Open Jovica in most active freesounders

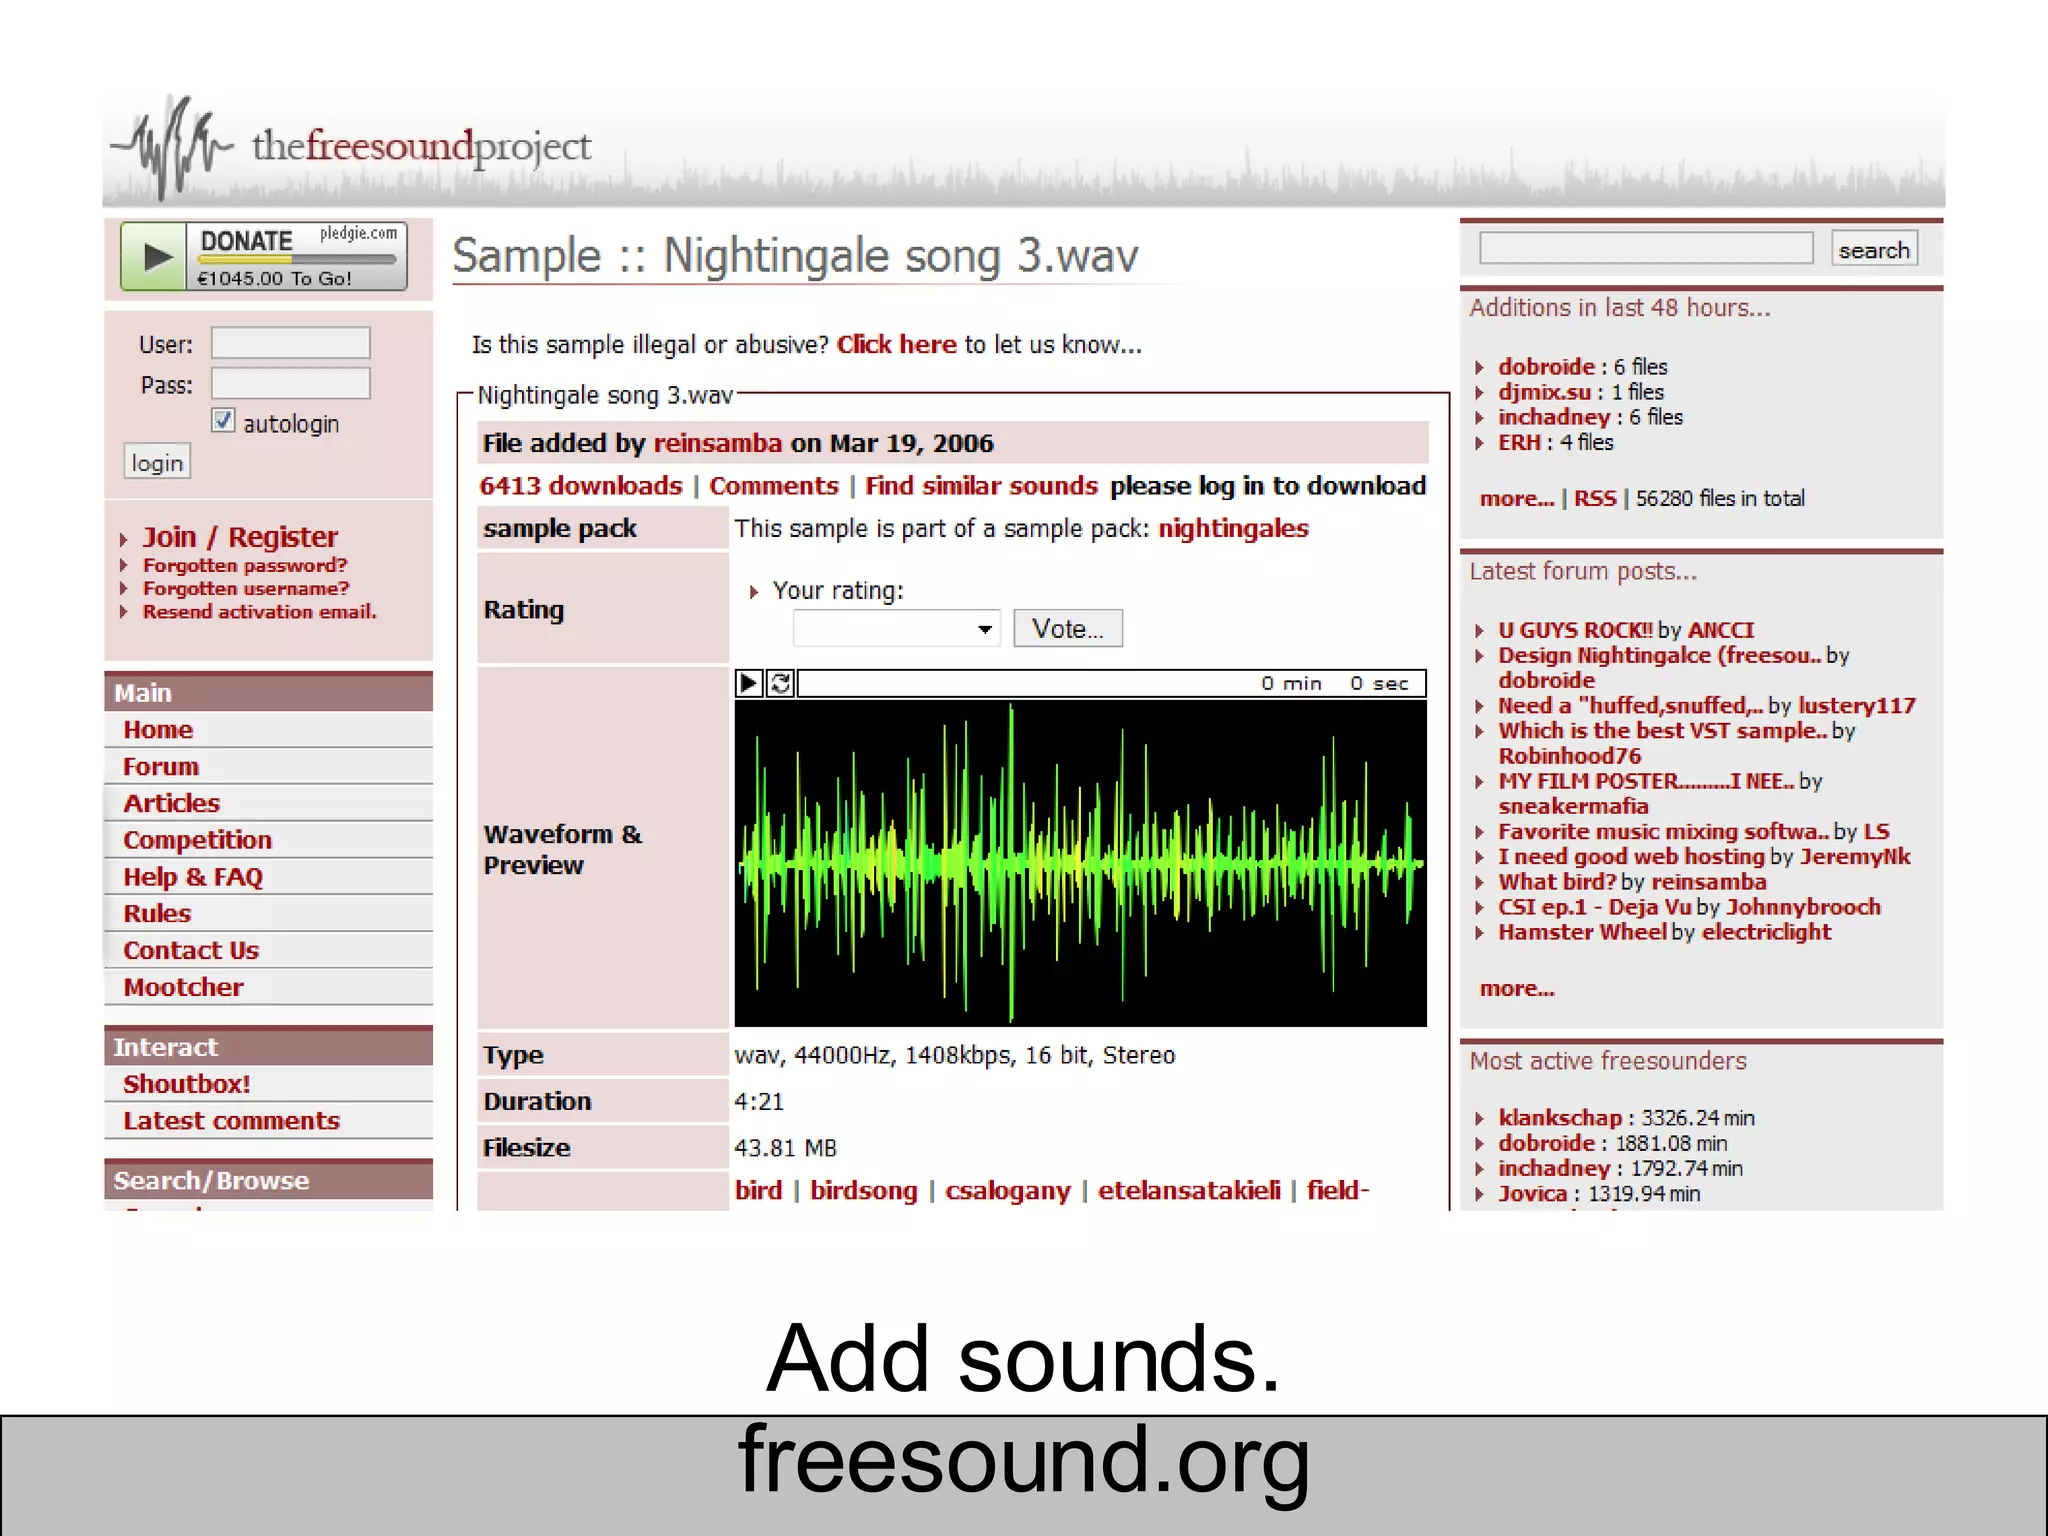(1533, 1193)
